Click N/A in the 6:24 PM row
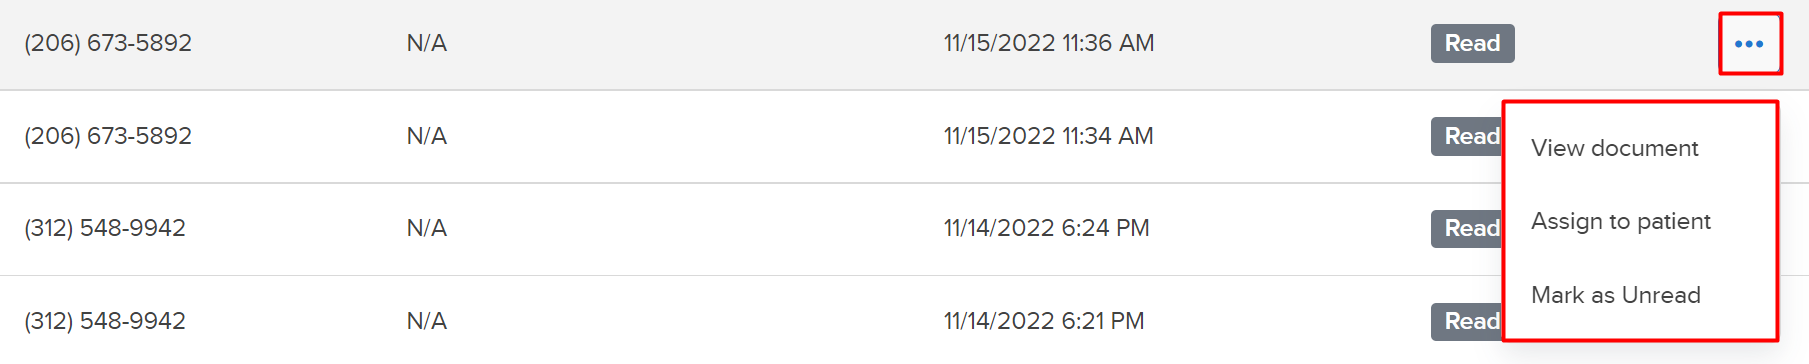 tap(427, 228)
